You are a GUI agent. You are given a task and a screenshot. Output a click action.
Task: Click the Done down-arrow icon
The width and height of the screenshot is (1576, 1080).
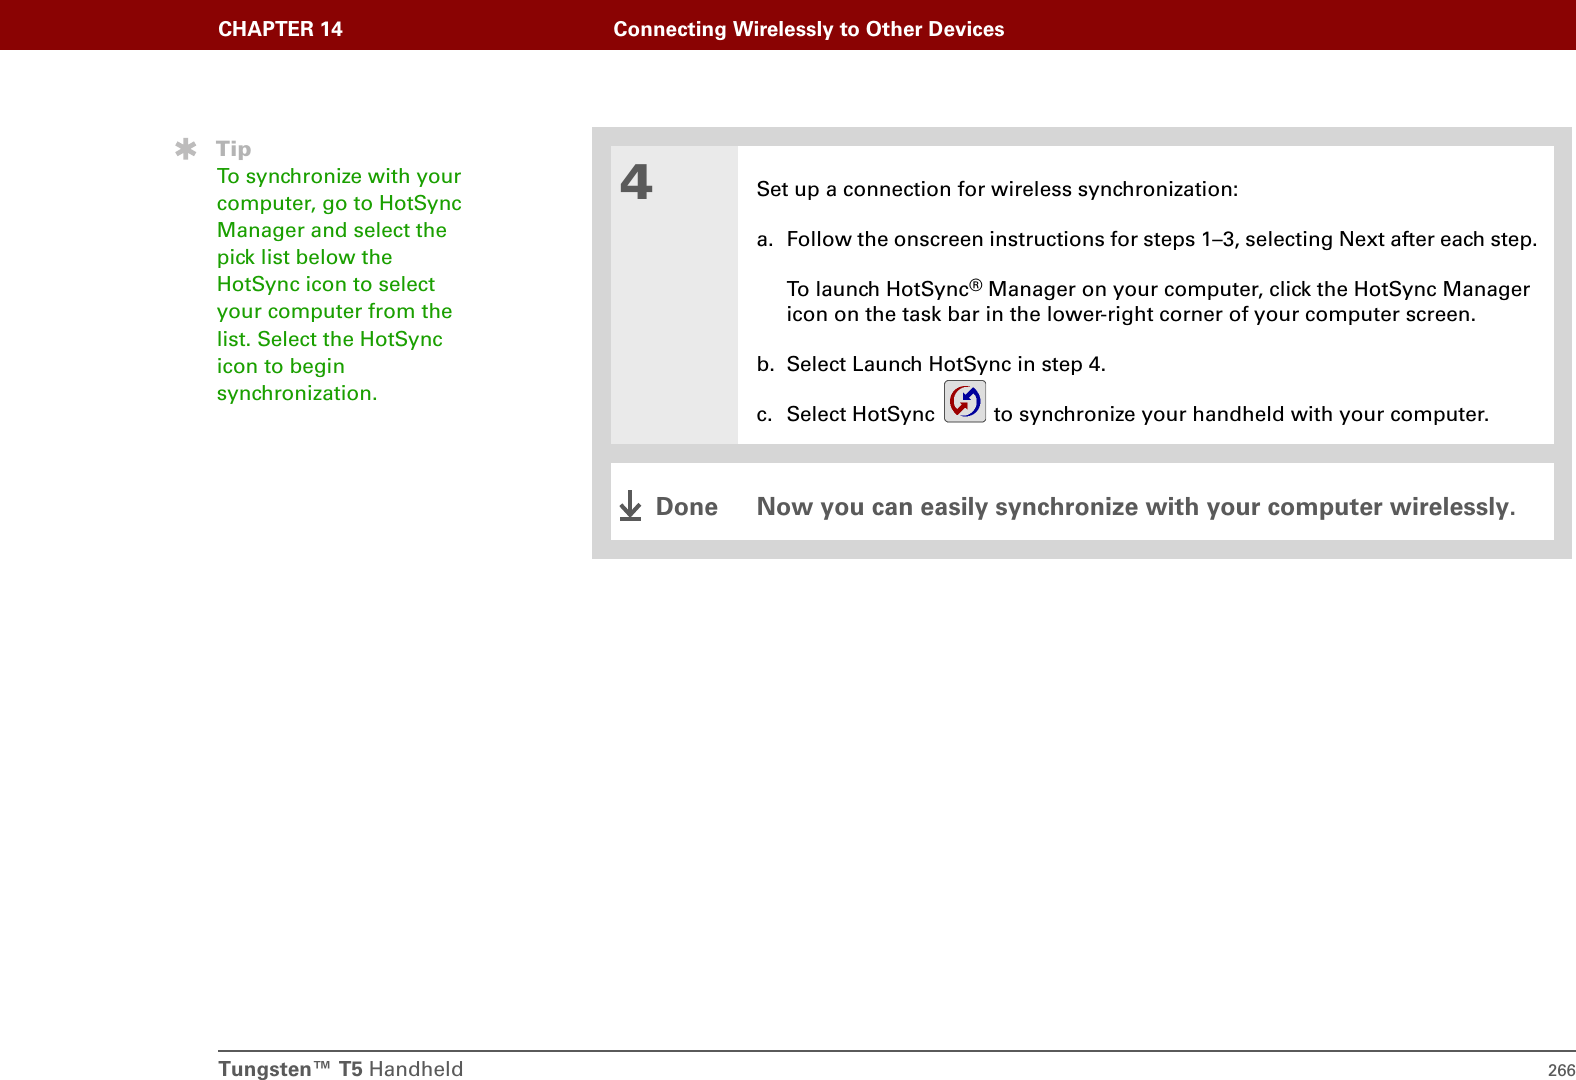(630, 506)
